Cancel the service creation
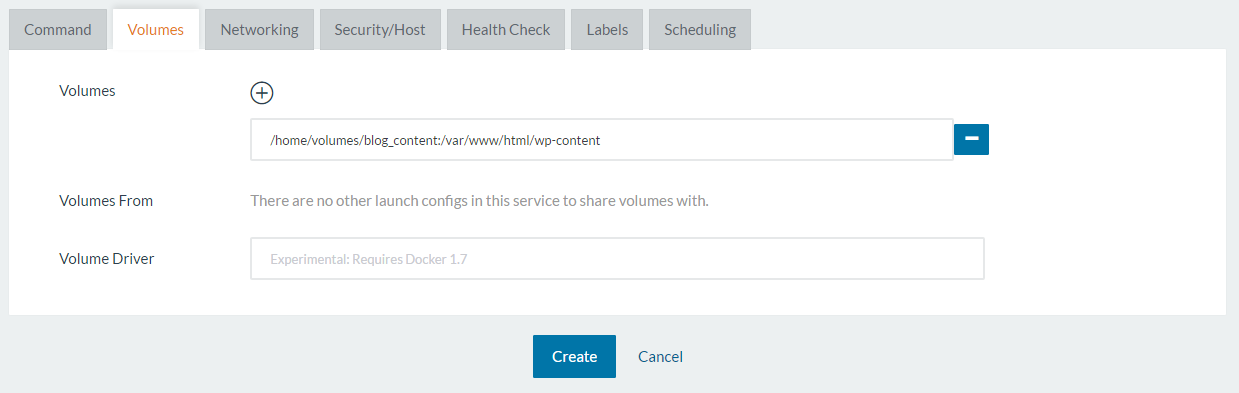The height and width of the screenshot is (393, 1239). [660, 356]
